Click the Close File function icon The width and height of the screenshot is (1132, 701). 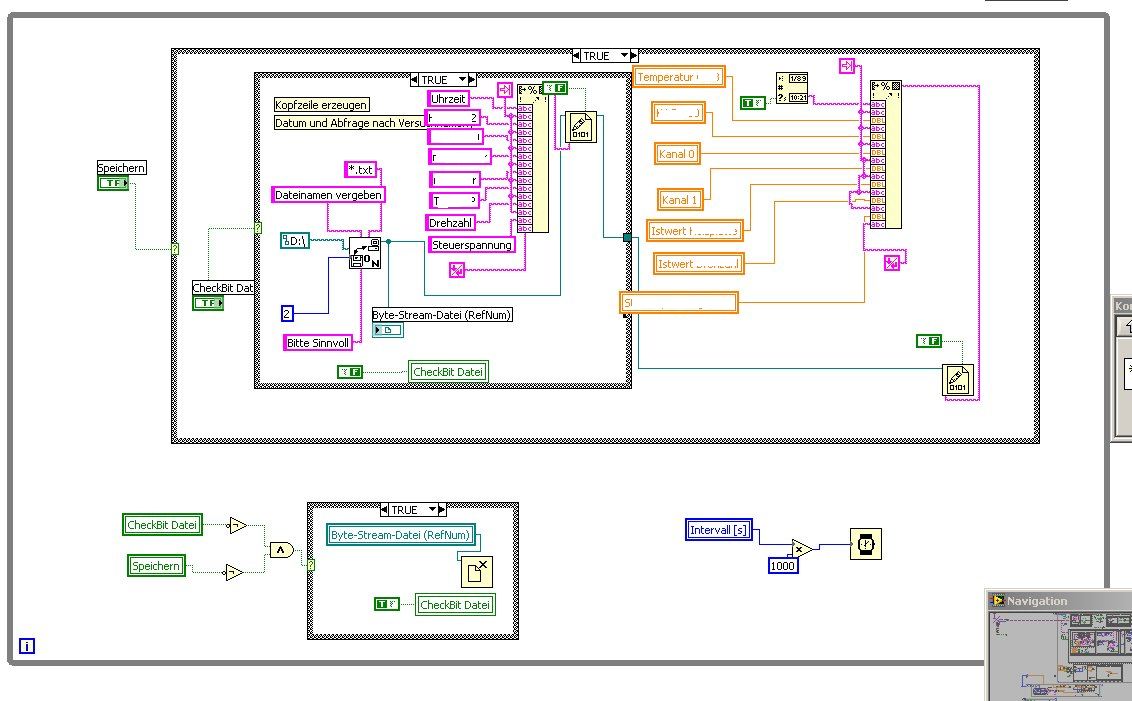pos(476,572)
